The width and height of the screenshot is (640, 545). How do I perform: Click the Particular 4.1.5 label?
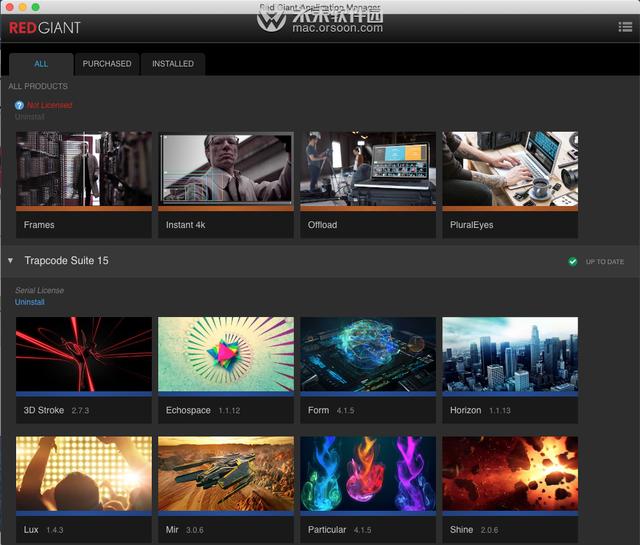click(340, 529)
